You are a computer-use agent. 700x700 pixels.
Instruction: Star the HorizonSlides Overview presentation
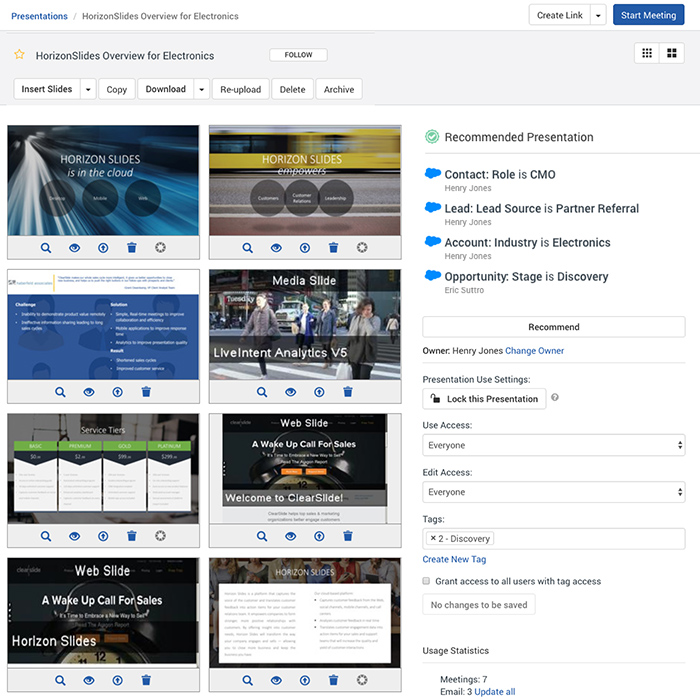click(19, 55)
